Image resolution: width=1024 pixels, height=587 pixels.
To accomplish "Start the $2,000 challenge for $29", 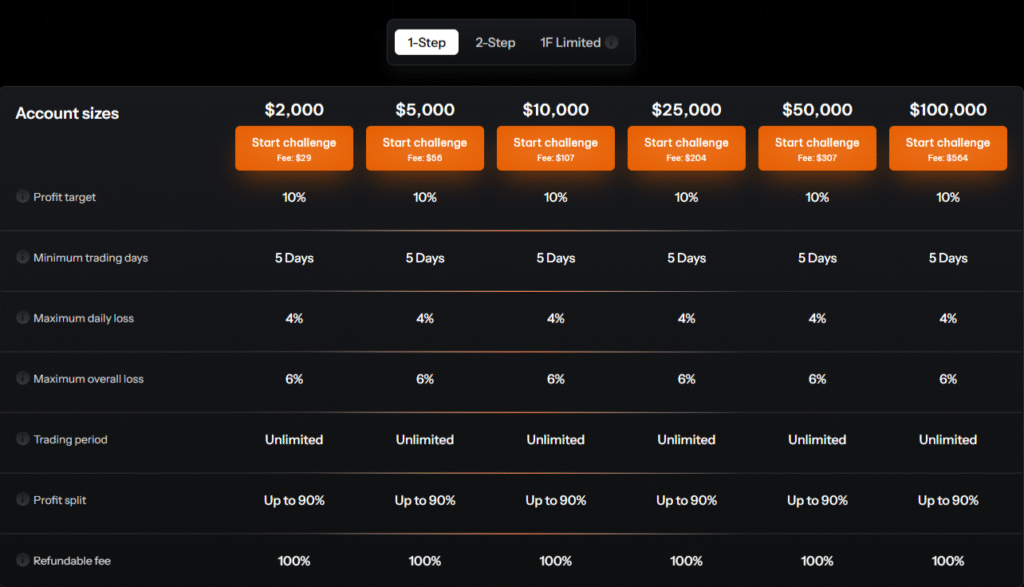I will point(293,148).
